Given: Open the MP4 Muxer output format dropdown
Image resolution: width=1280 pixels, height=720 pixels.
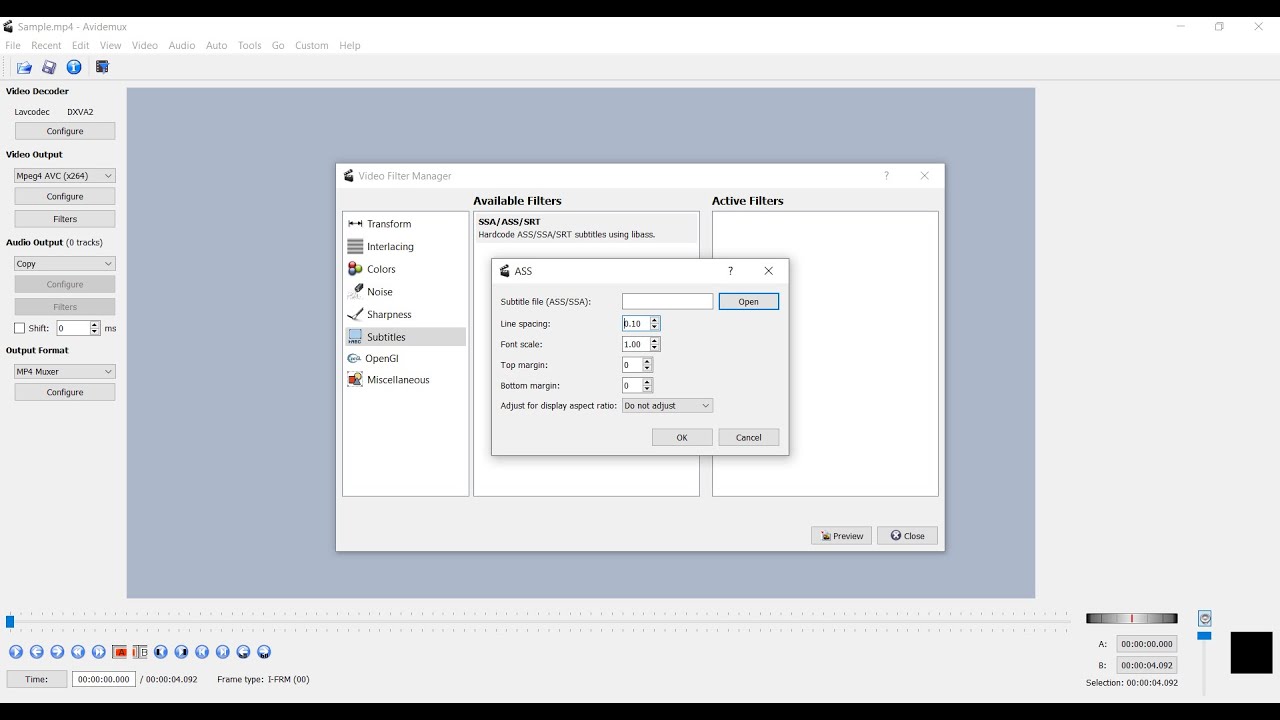Looking at the screenshot, I should click(x=65, y=372).
